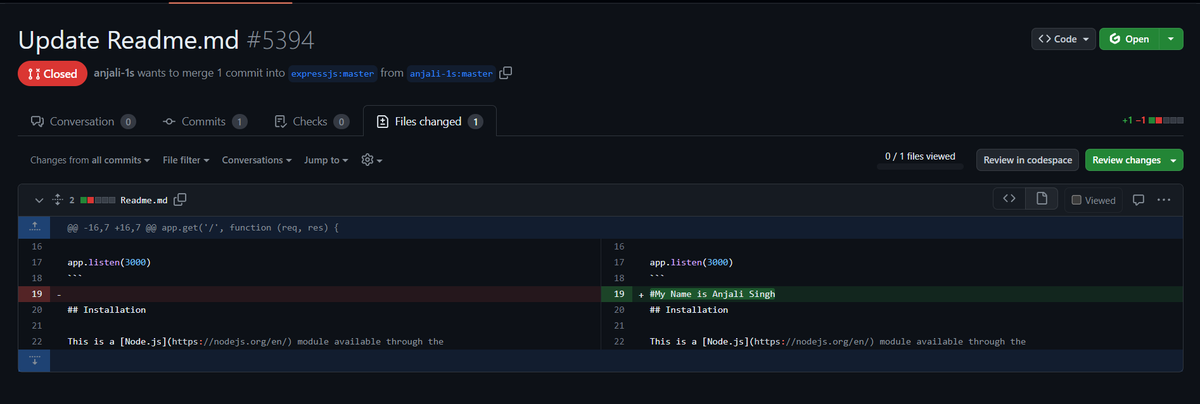The image size is (1200, 404).
Task: Open Conversations dropdown
Action: 256,160
